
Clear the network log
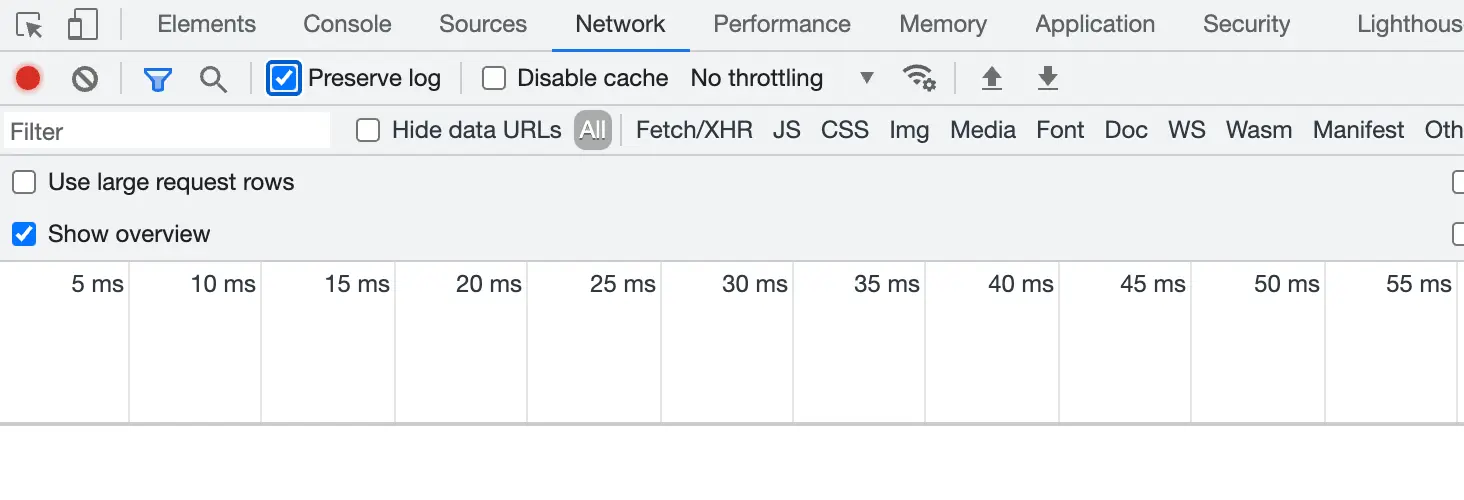[x=85, y=78]
